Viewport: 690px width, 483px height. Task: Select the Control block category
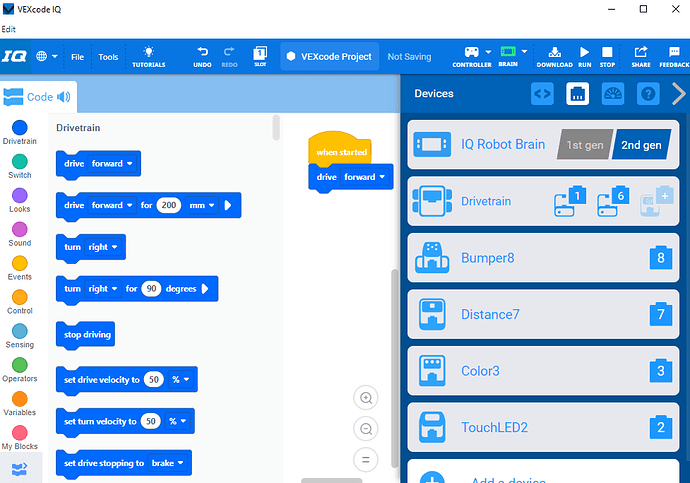[20, 302]
